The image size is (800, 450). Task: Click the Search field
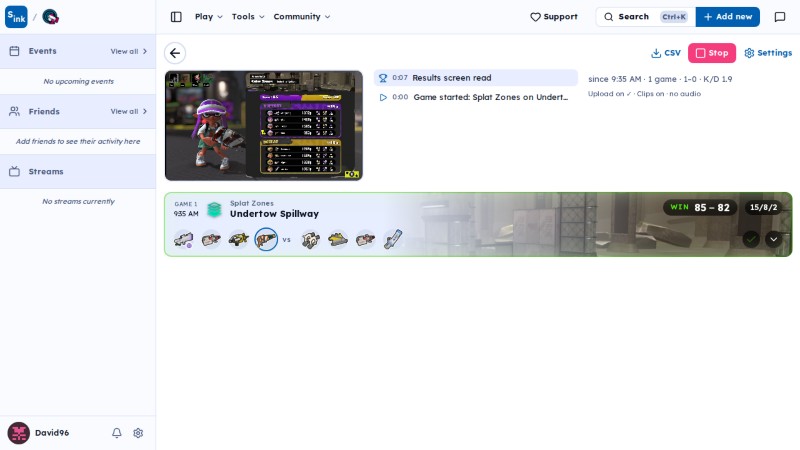pyautogui.click(x=645, y=17)
